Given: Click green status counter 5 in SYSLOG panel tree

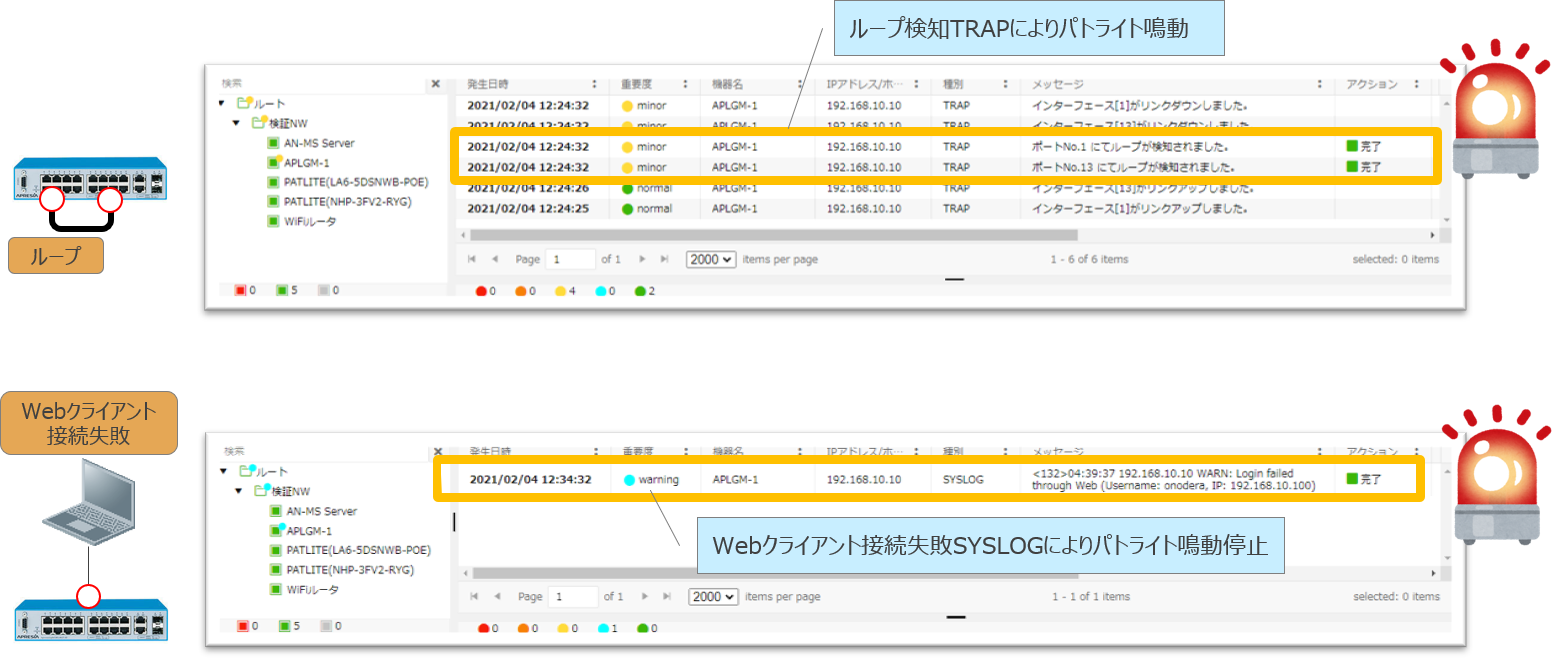Looking at the screenshot, I should pos(289,626).
